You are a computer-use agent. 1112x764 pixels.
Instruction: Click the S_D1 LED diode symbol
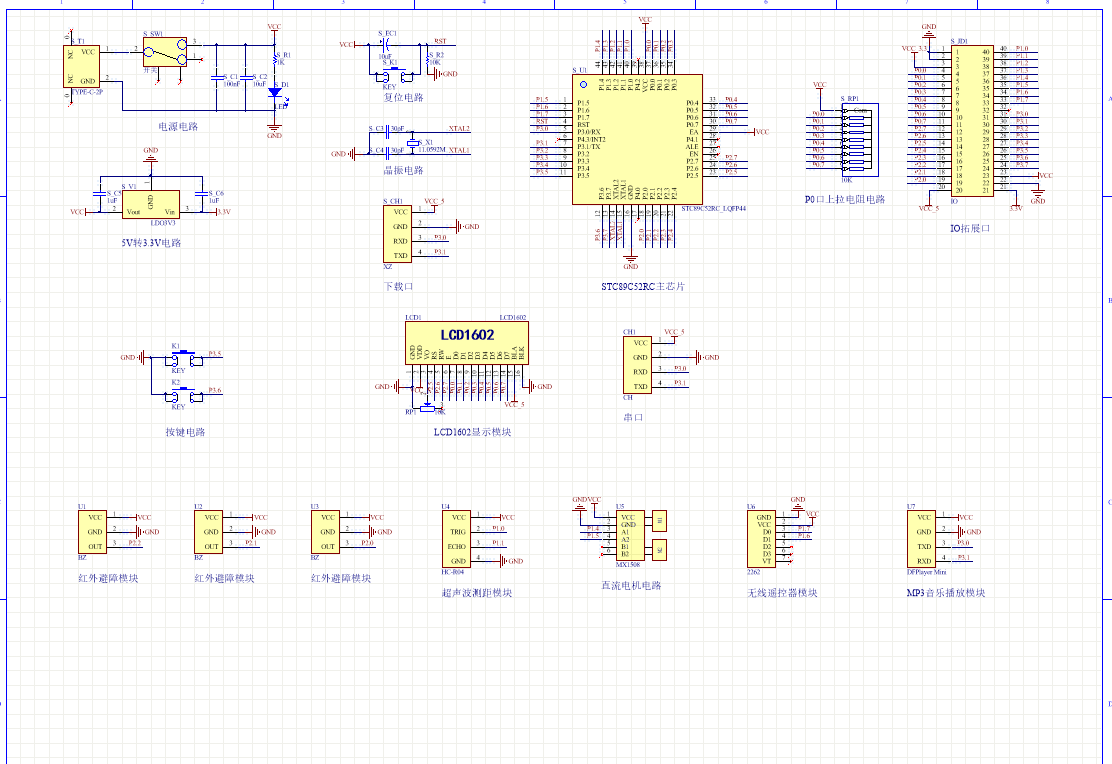[275, 93]
